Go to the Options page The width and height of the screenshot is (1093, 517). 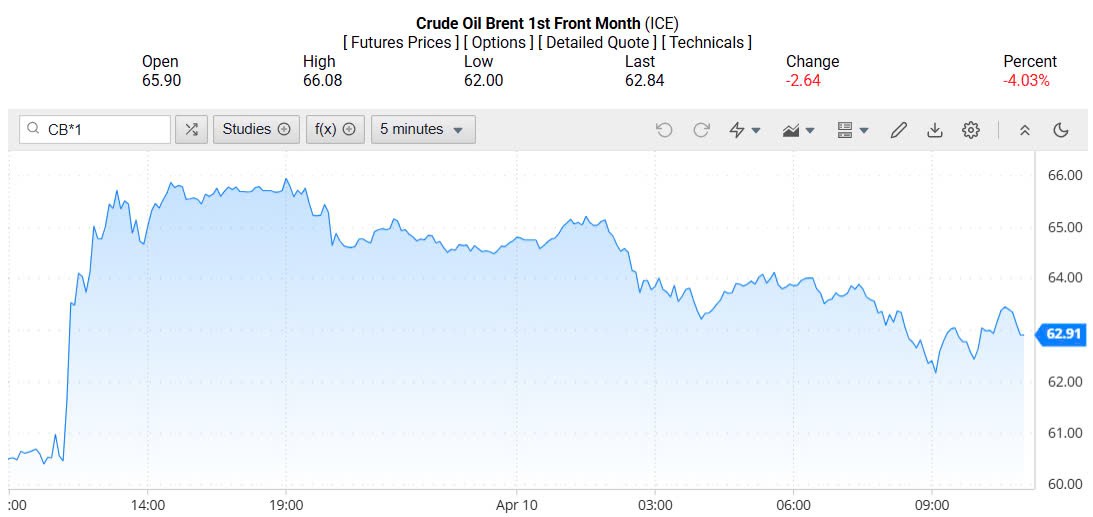click(x=498, y=42)
